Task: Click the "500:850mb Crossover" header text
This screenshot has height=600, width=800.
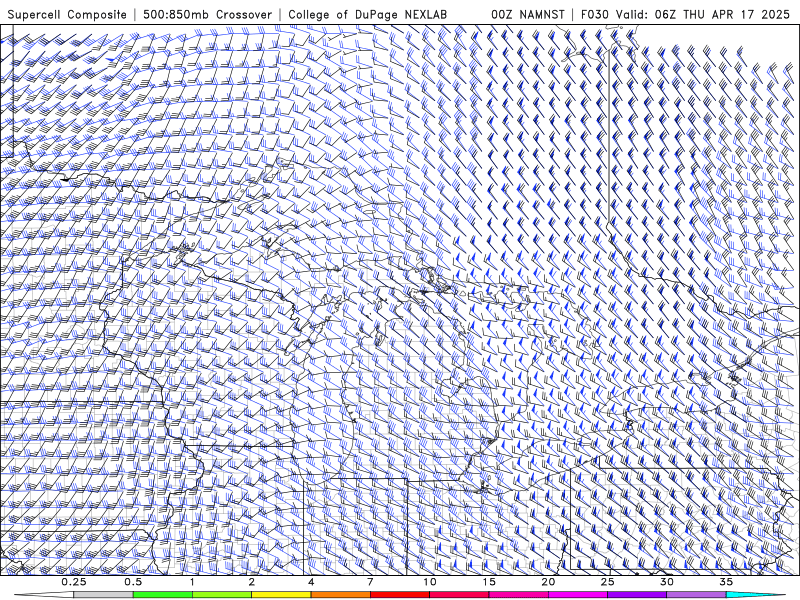Action: (208, 15)
